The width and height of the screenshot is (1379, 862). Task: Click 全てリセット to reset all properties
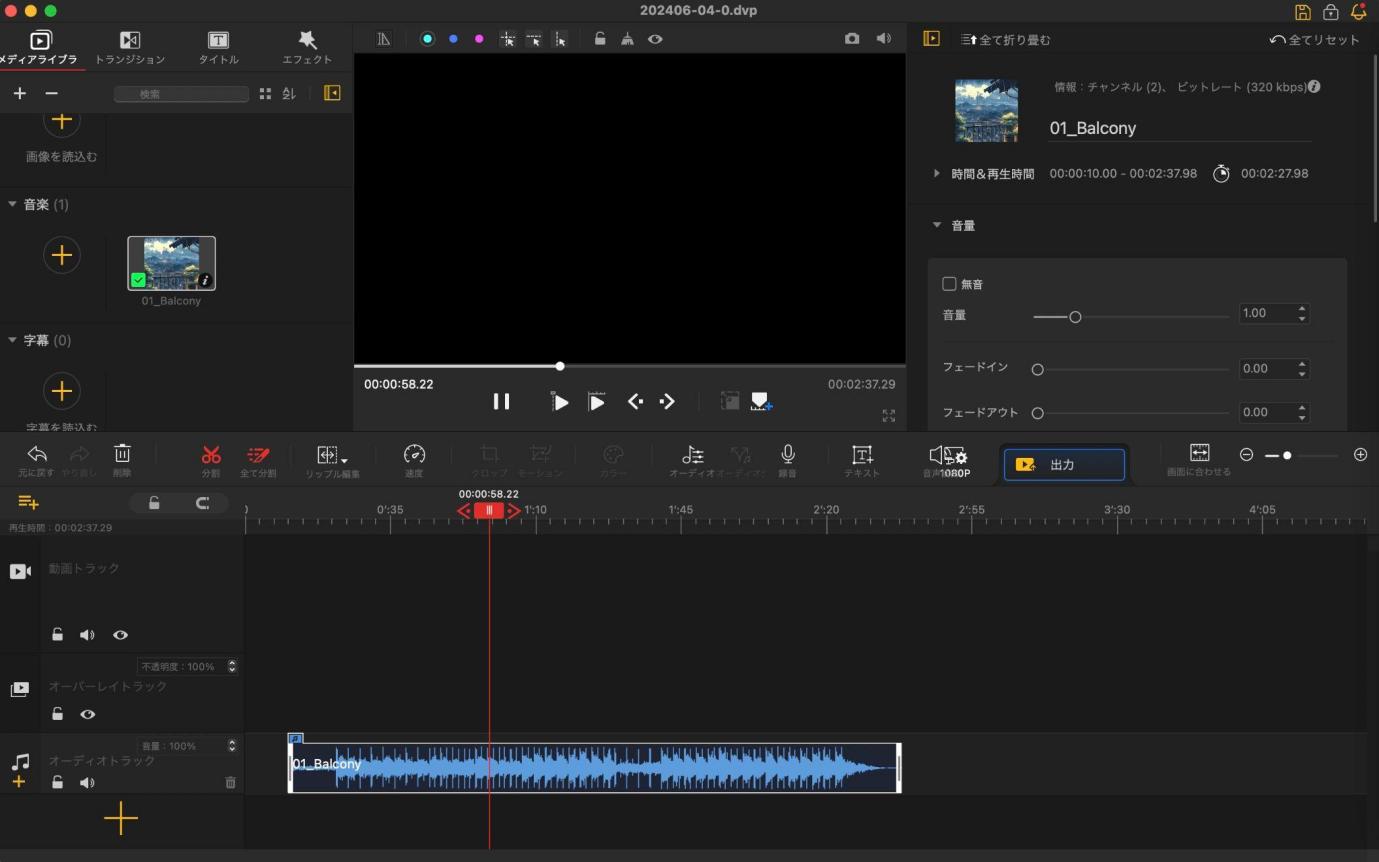pyautogui.click(x=1315, y=40)
